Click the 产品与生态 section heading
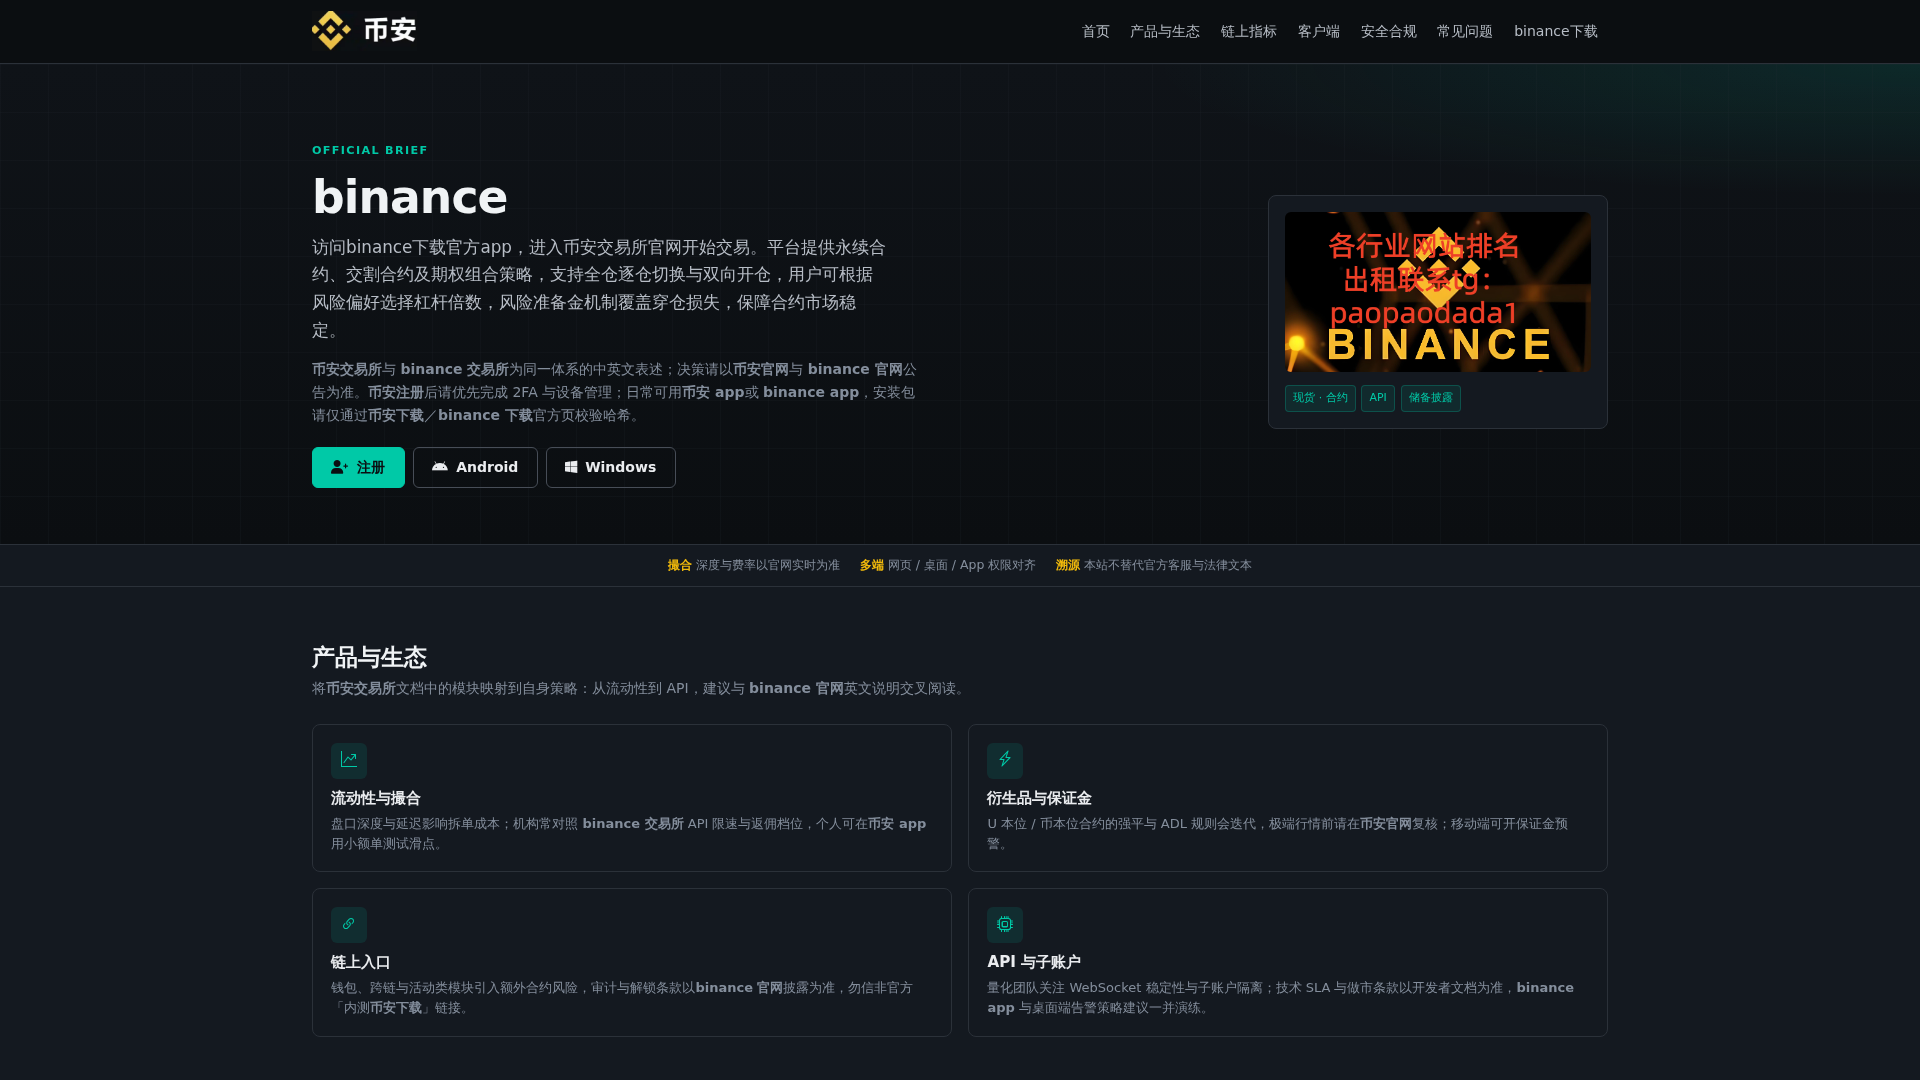1920x1080 pixels. [x=369, y=658]
